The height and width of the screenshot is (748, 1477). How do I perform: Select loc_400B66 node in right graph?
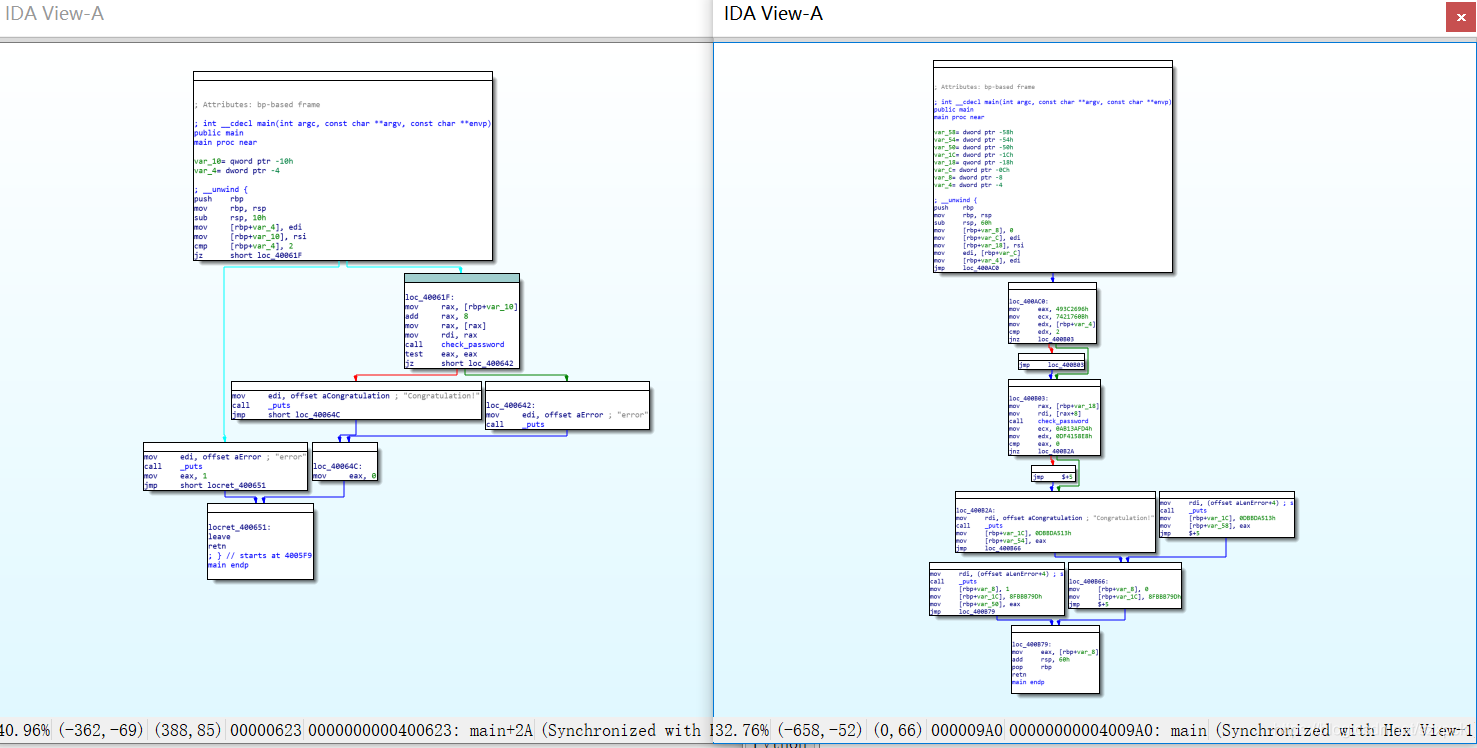[x=1124, y=588]
